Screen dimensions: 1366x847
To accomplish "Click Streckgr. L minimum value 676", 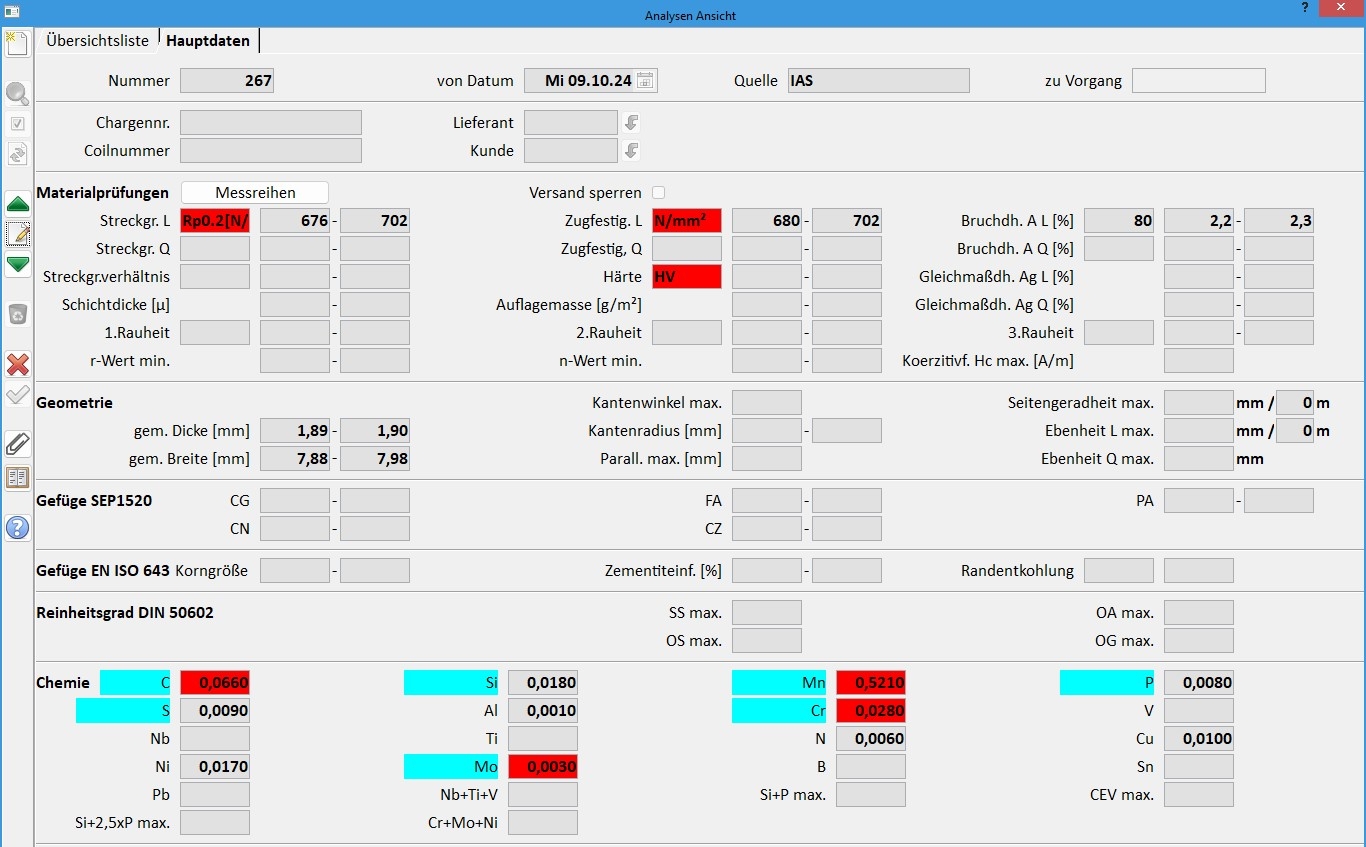I will click(x=295, y=221).
